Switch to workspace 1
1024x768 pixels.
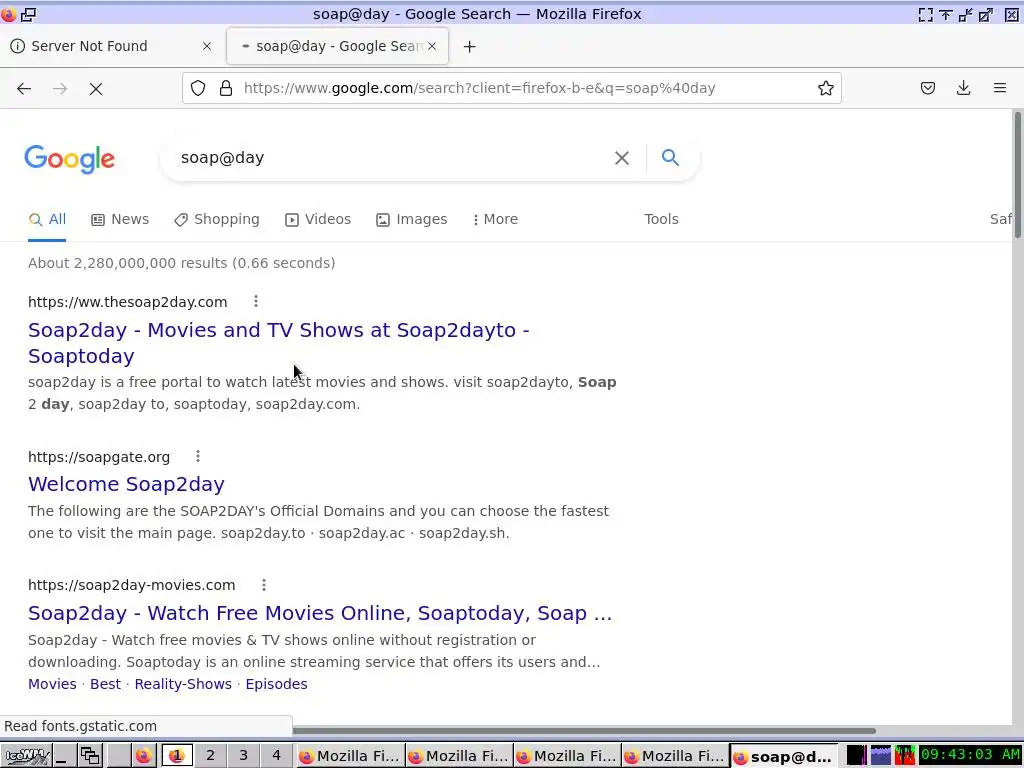point(176,756)
